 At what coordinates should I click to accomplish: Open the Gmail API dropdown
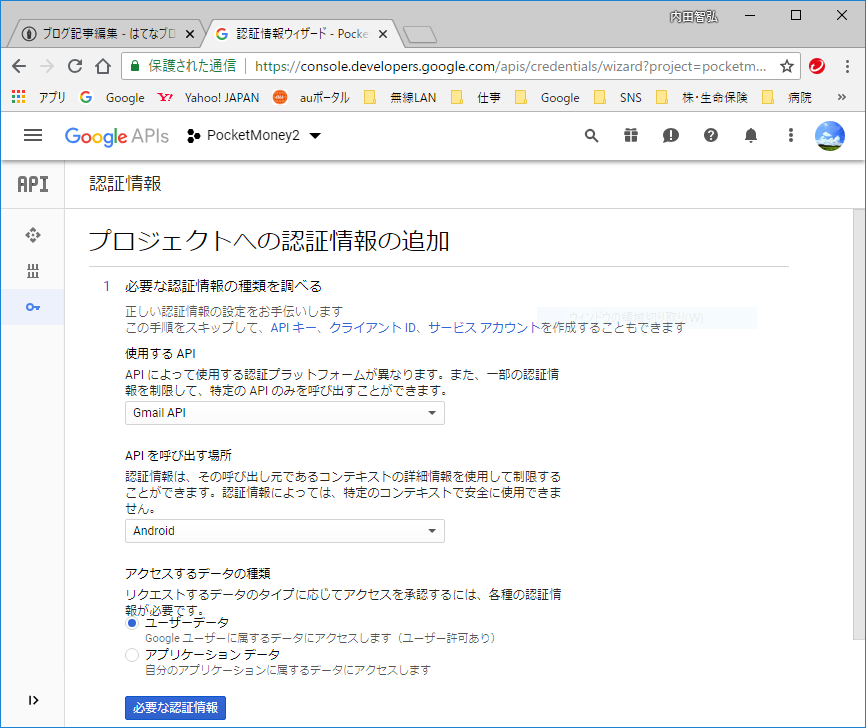(284, 413)
